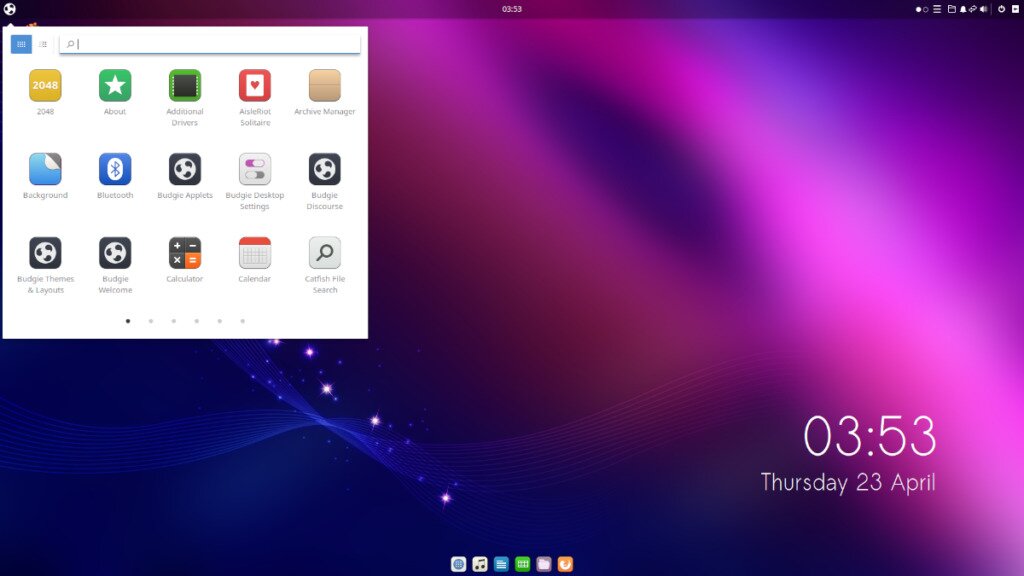1024x576 pixels.
Task: Launch Catfish File Search
Action: pyautogui.click(x=324, y=254)
